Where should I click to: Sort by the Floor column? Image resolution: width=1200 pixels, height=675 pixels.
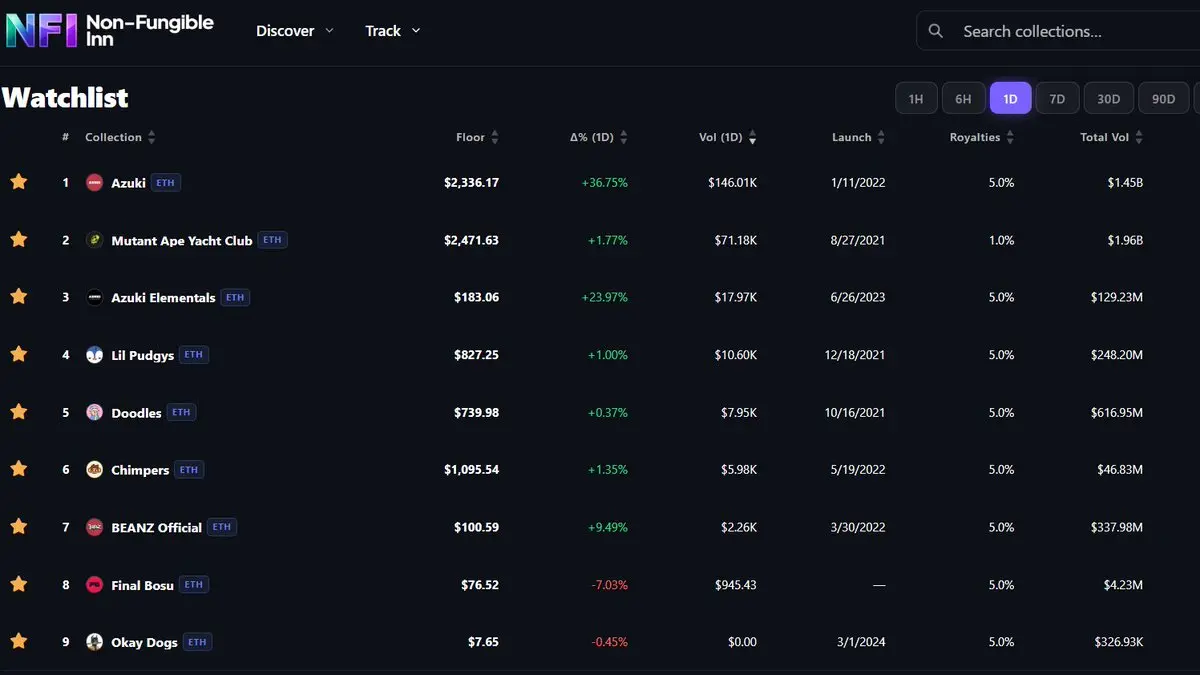coord(477,137)
